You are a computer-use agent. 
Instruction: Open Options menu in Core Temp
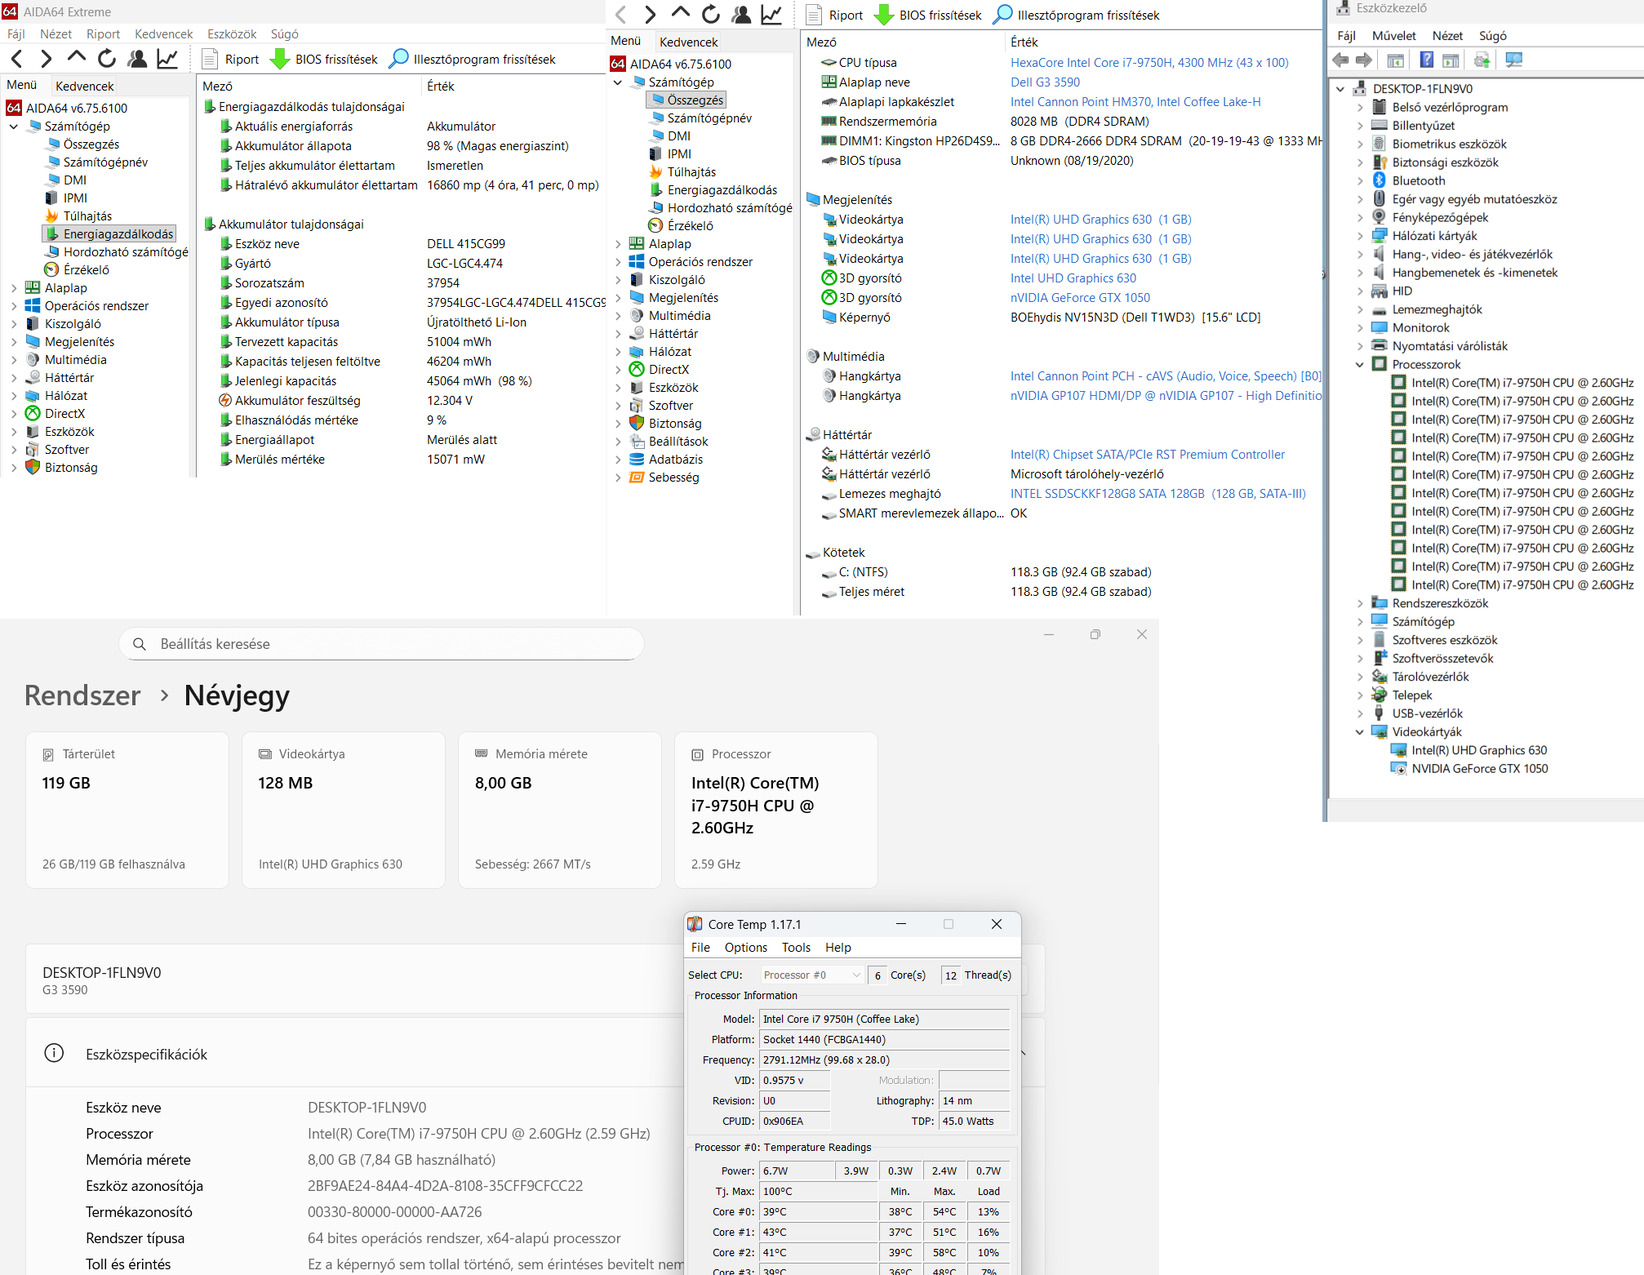point(746,948)
